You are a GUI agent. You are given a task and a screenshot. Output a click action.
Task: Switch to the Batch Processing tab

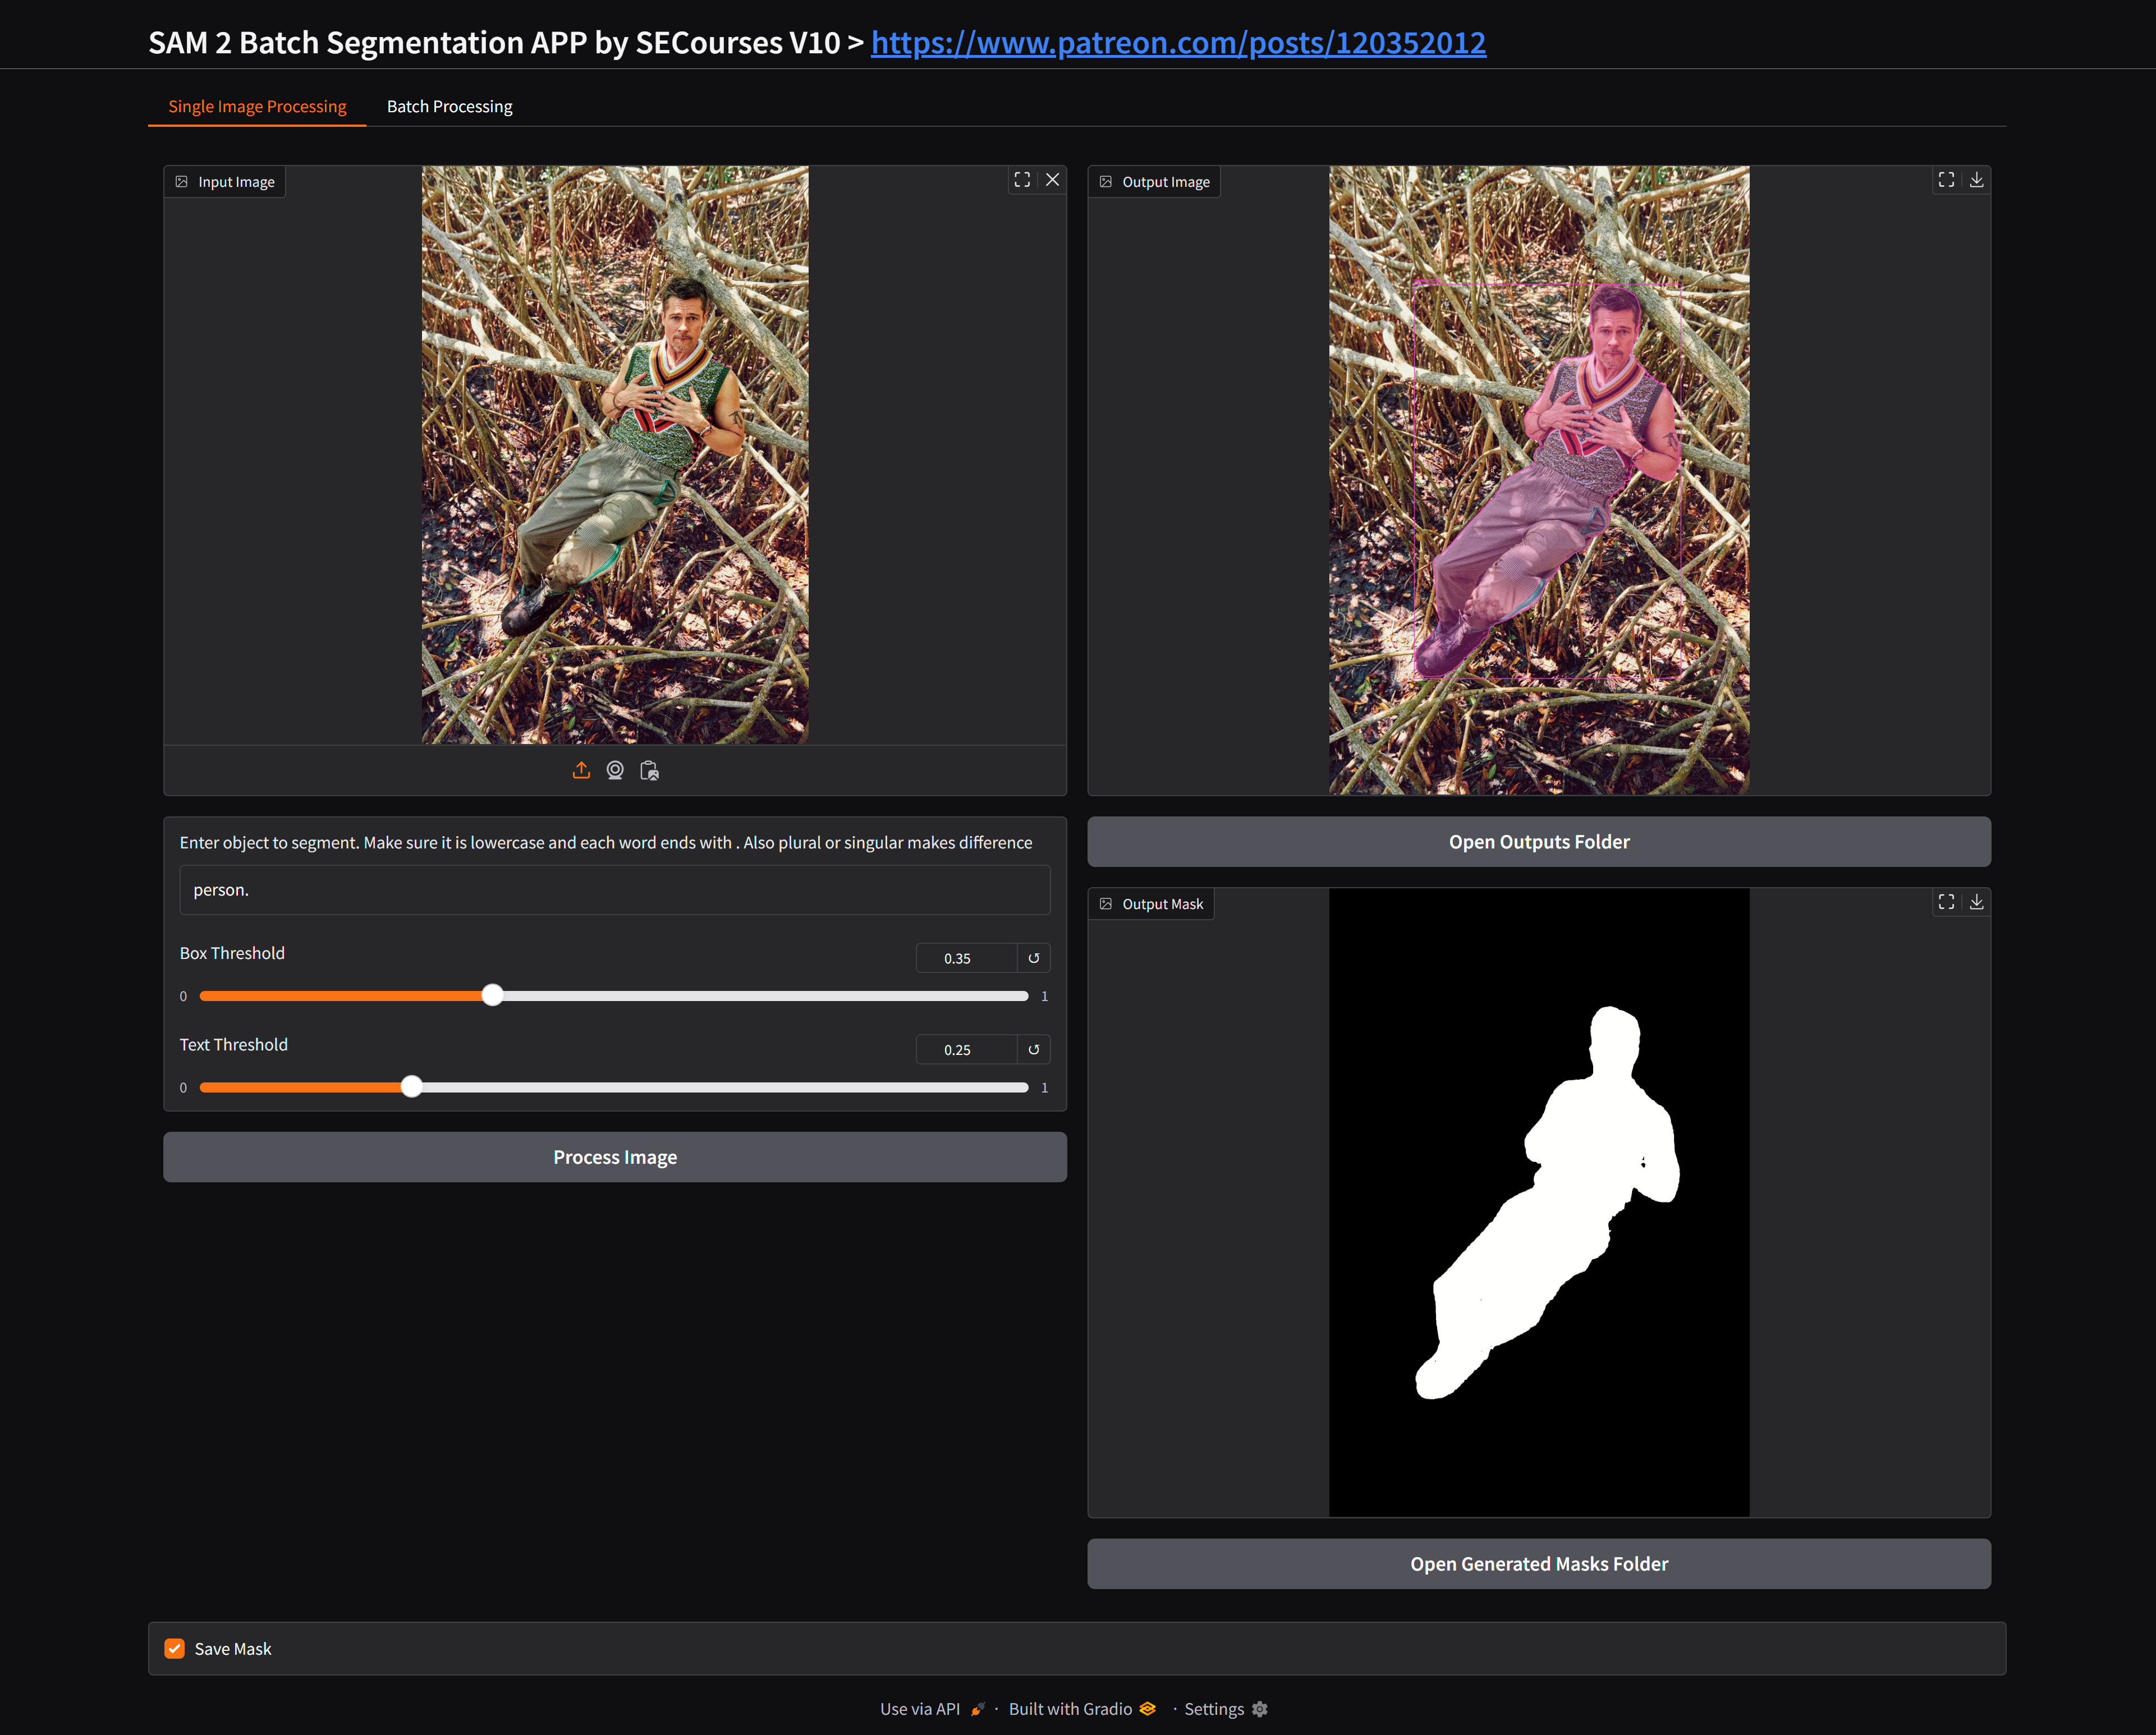(449, 106)
